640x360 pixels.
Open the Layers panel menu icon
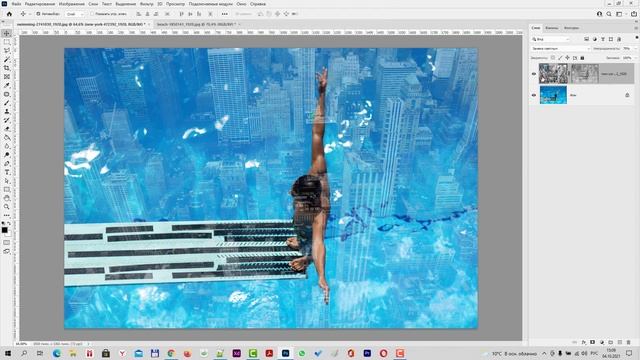[x=636, y=28]
